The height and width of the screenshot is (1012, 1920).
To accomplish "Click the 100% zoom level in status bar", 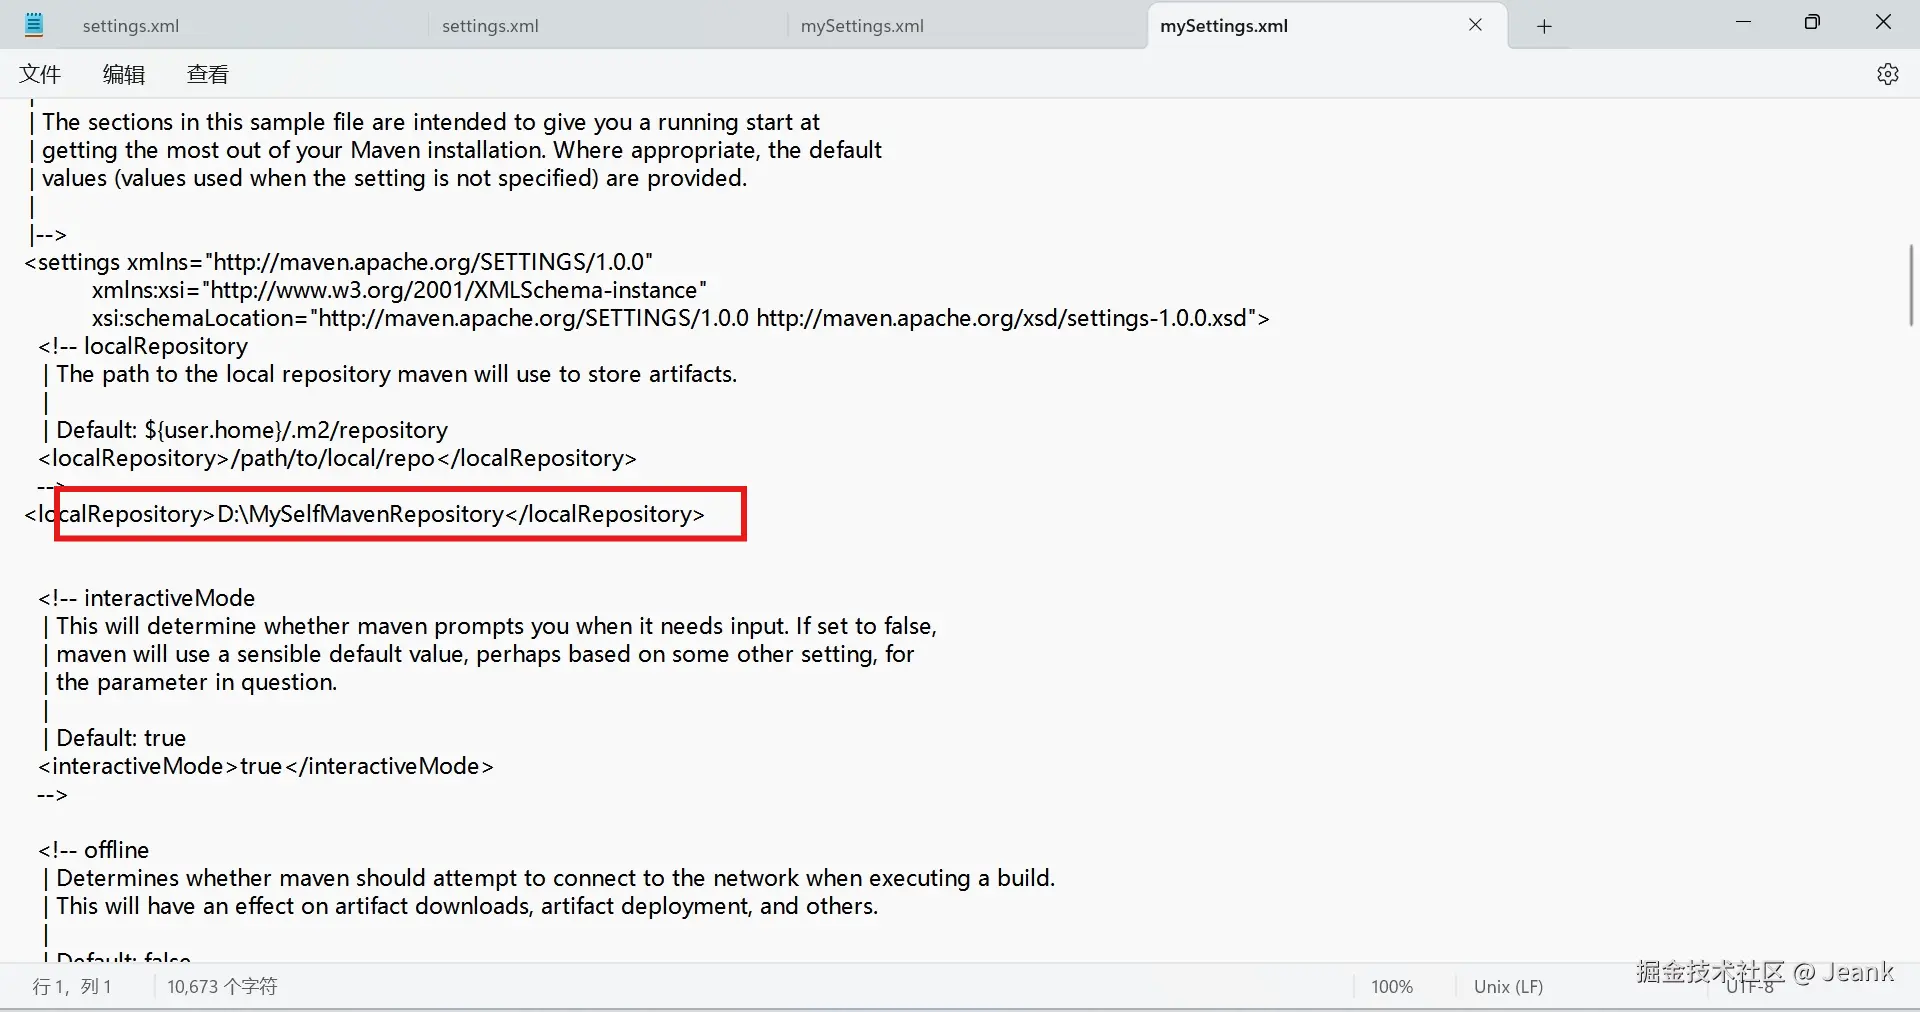I will pyautogui.click(x=1392, y=986).
